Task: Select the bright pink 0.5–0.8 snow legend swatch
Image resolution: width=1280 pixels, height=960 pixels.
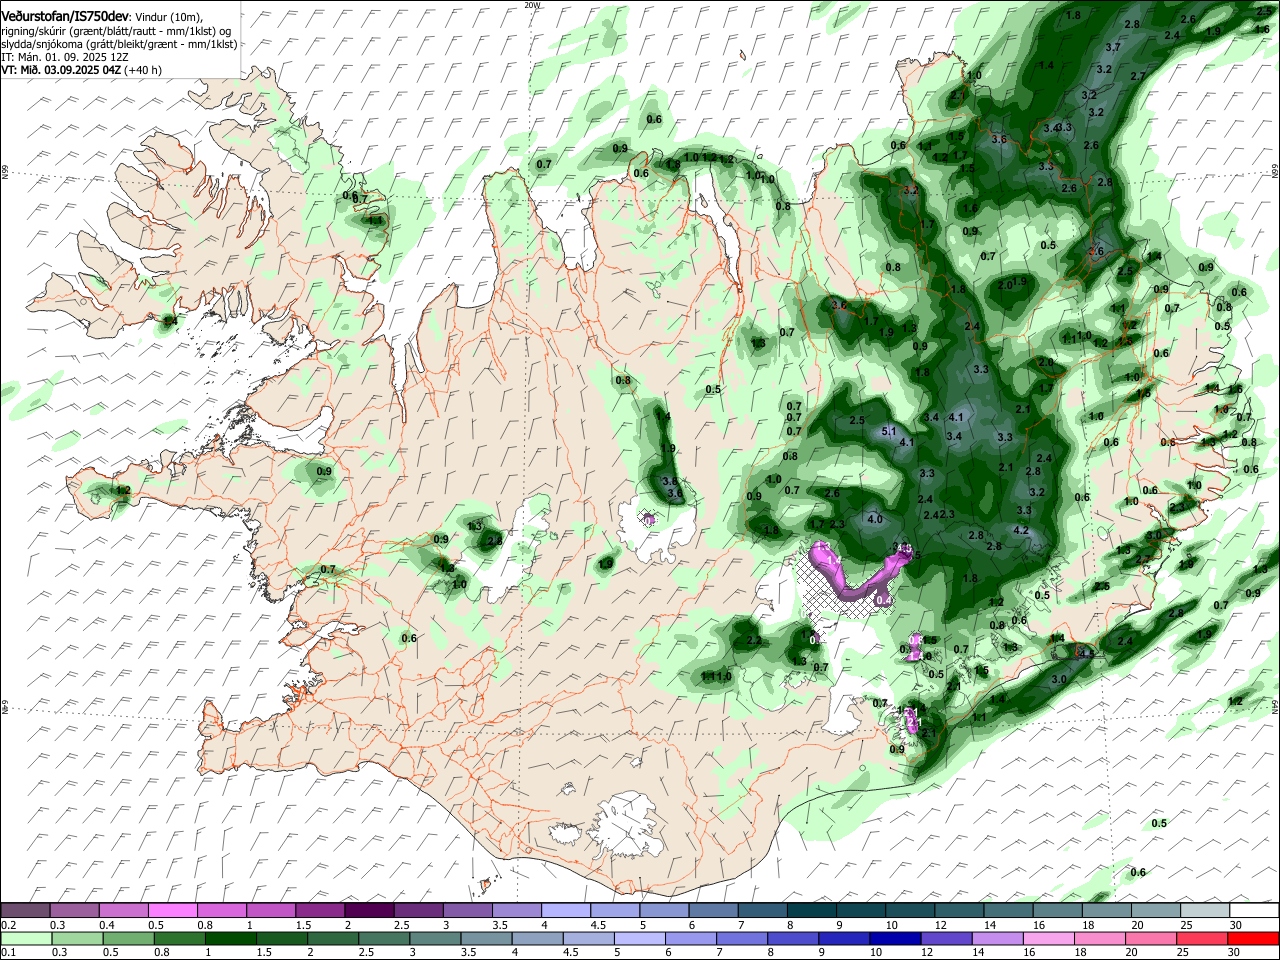Action: pyautogui.click(x=172, y=910)
